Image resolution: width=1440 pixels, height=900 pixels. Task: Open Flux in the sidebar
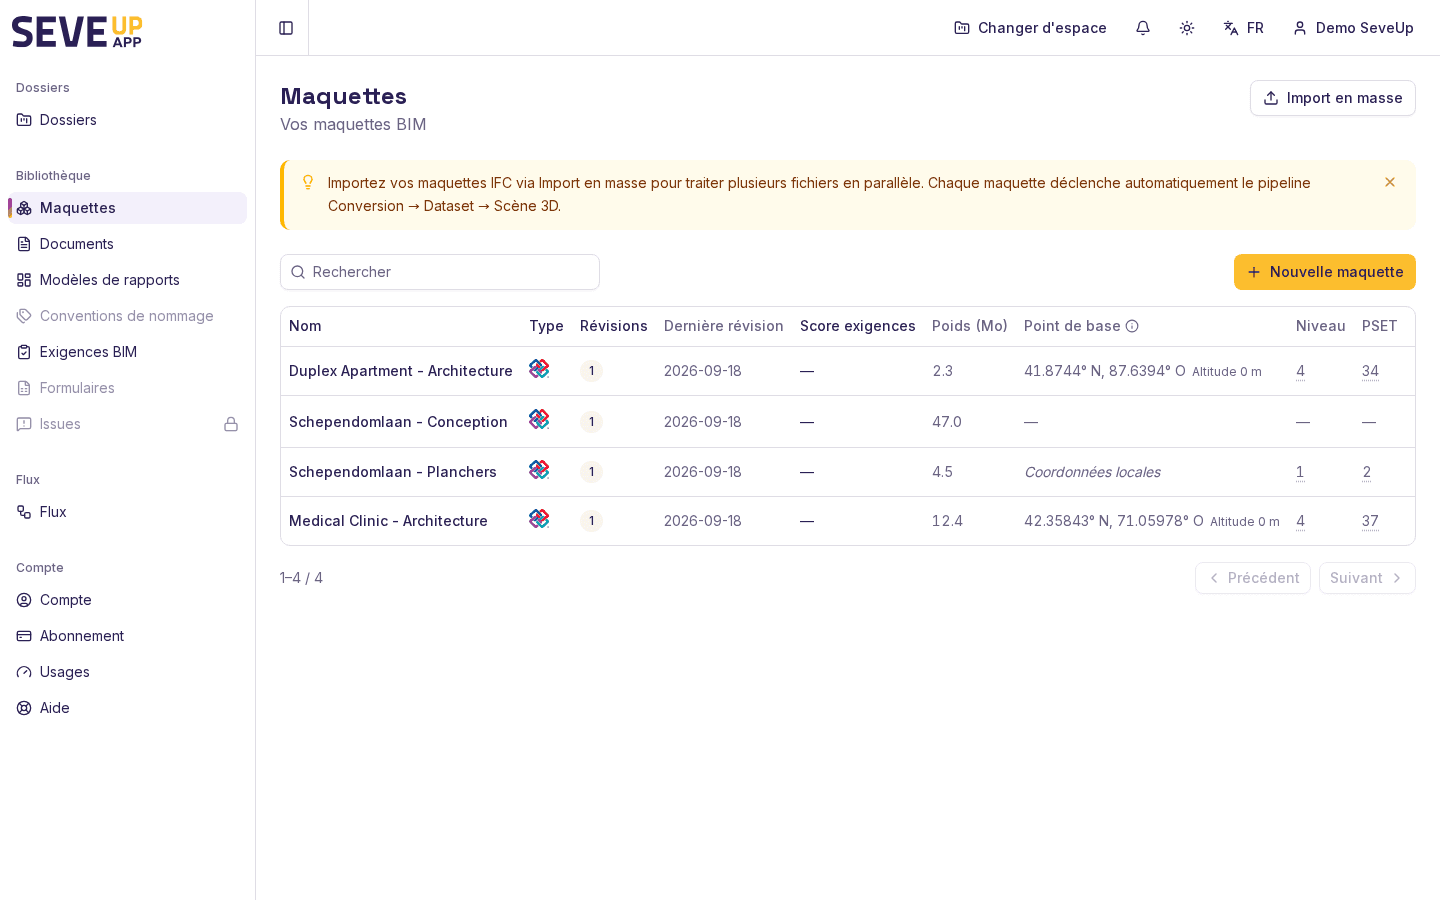[128, 512]
